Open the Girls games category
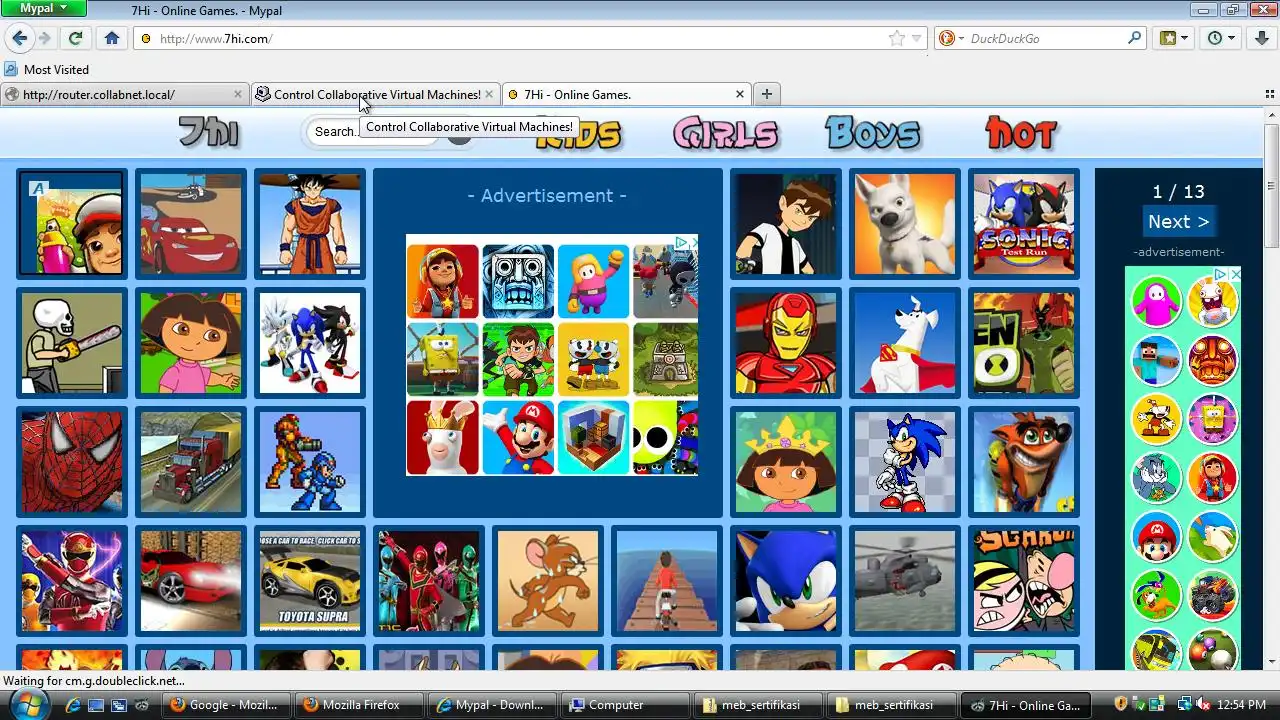Viewport: 1280px width, 720px height. [726, 133]
